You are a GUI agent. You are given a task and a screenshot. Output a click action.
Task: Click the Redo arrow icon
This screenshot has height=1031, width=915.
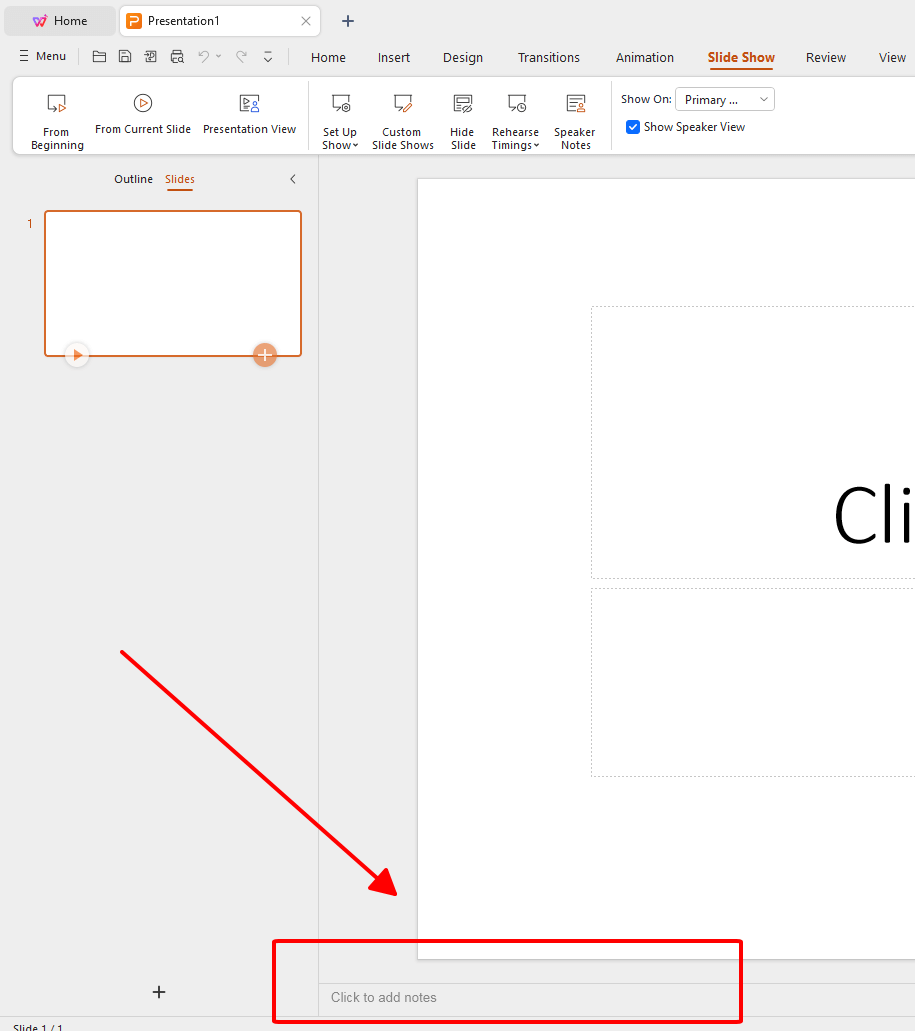[241, 57]
